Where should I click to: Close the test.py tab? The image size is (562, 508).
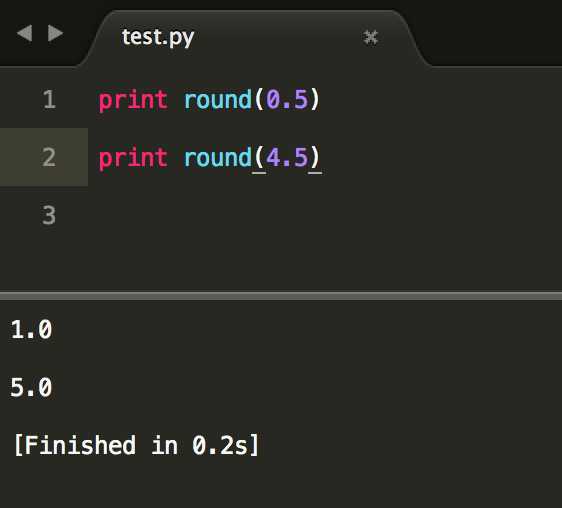[370, 37]
